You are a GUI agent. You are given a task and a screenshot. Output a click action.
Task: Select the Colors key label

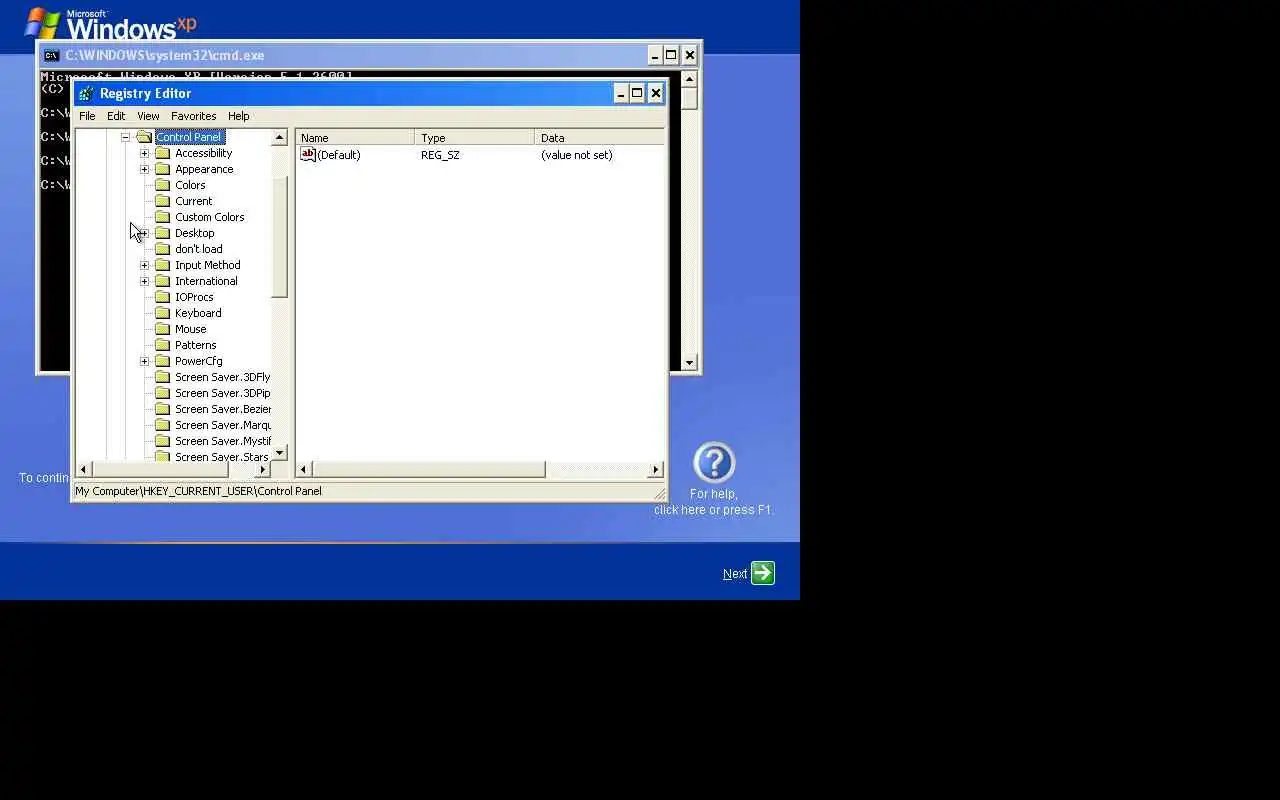pyautogui.click(x=190, y=185)
